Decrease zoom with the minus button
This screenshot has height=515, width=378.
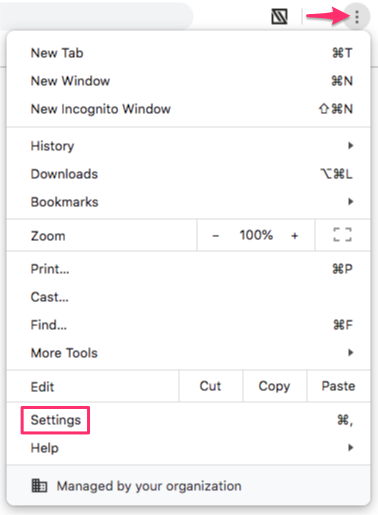(216, 236)
